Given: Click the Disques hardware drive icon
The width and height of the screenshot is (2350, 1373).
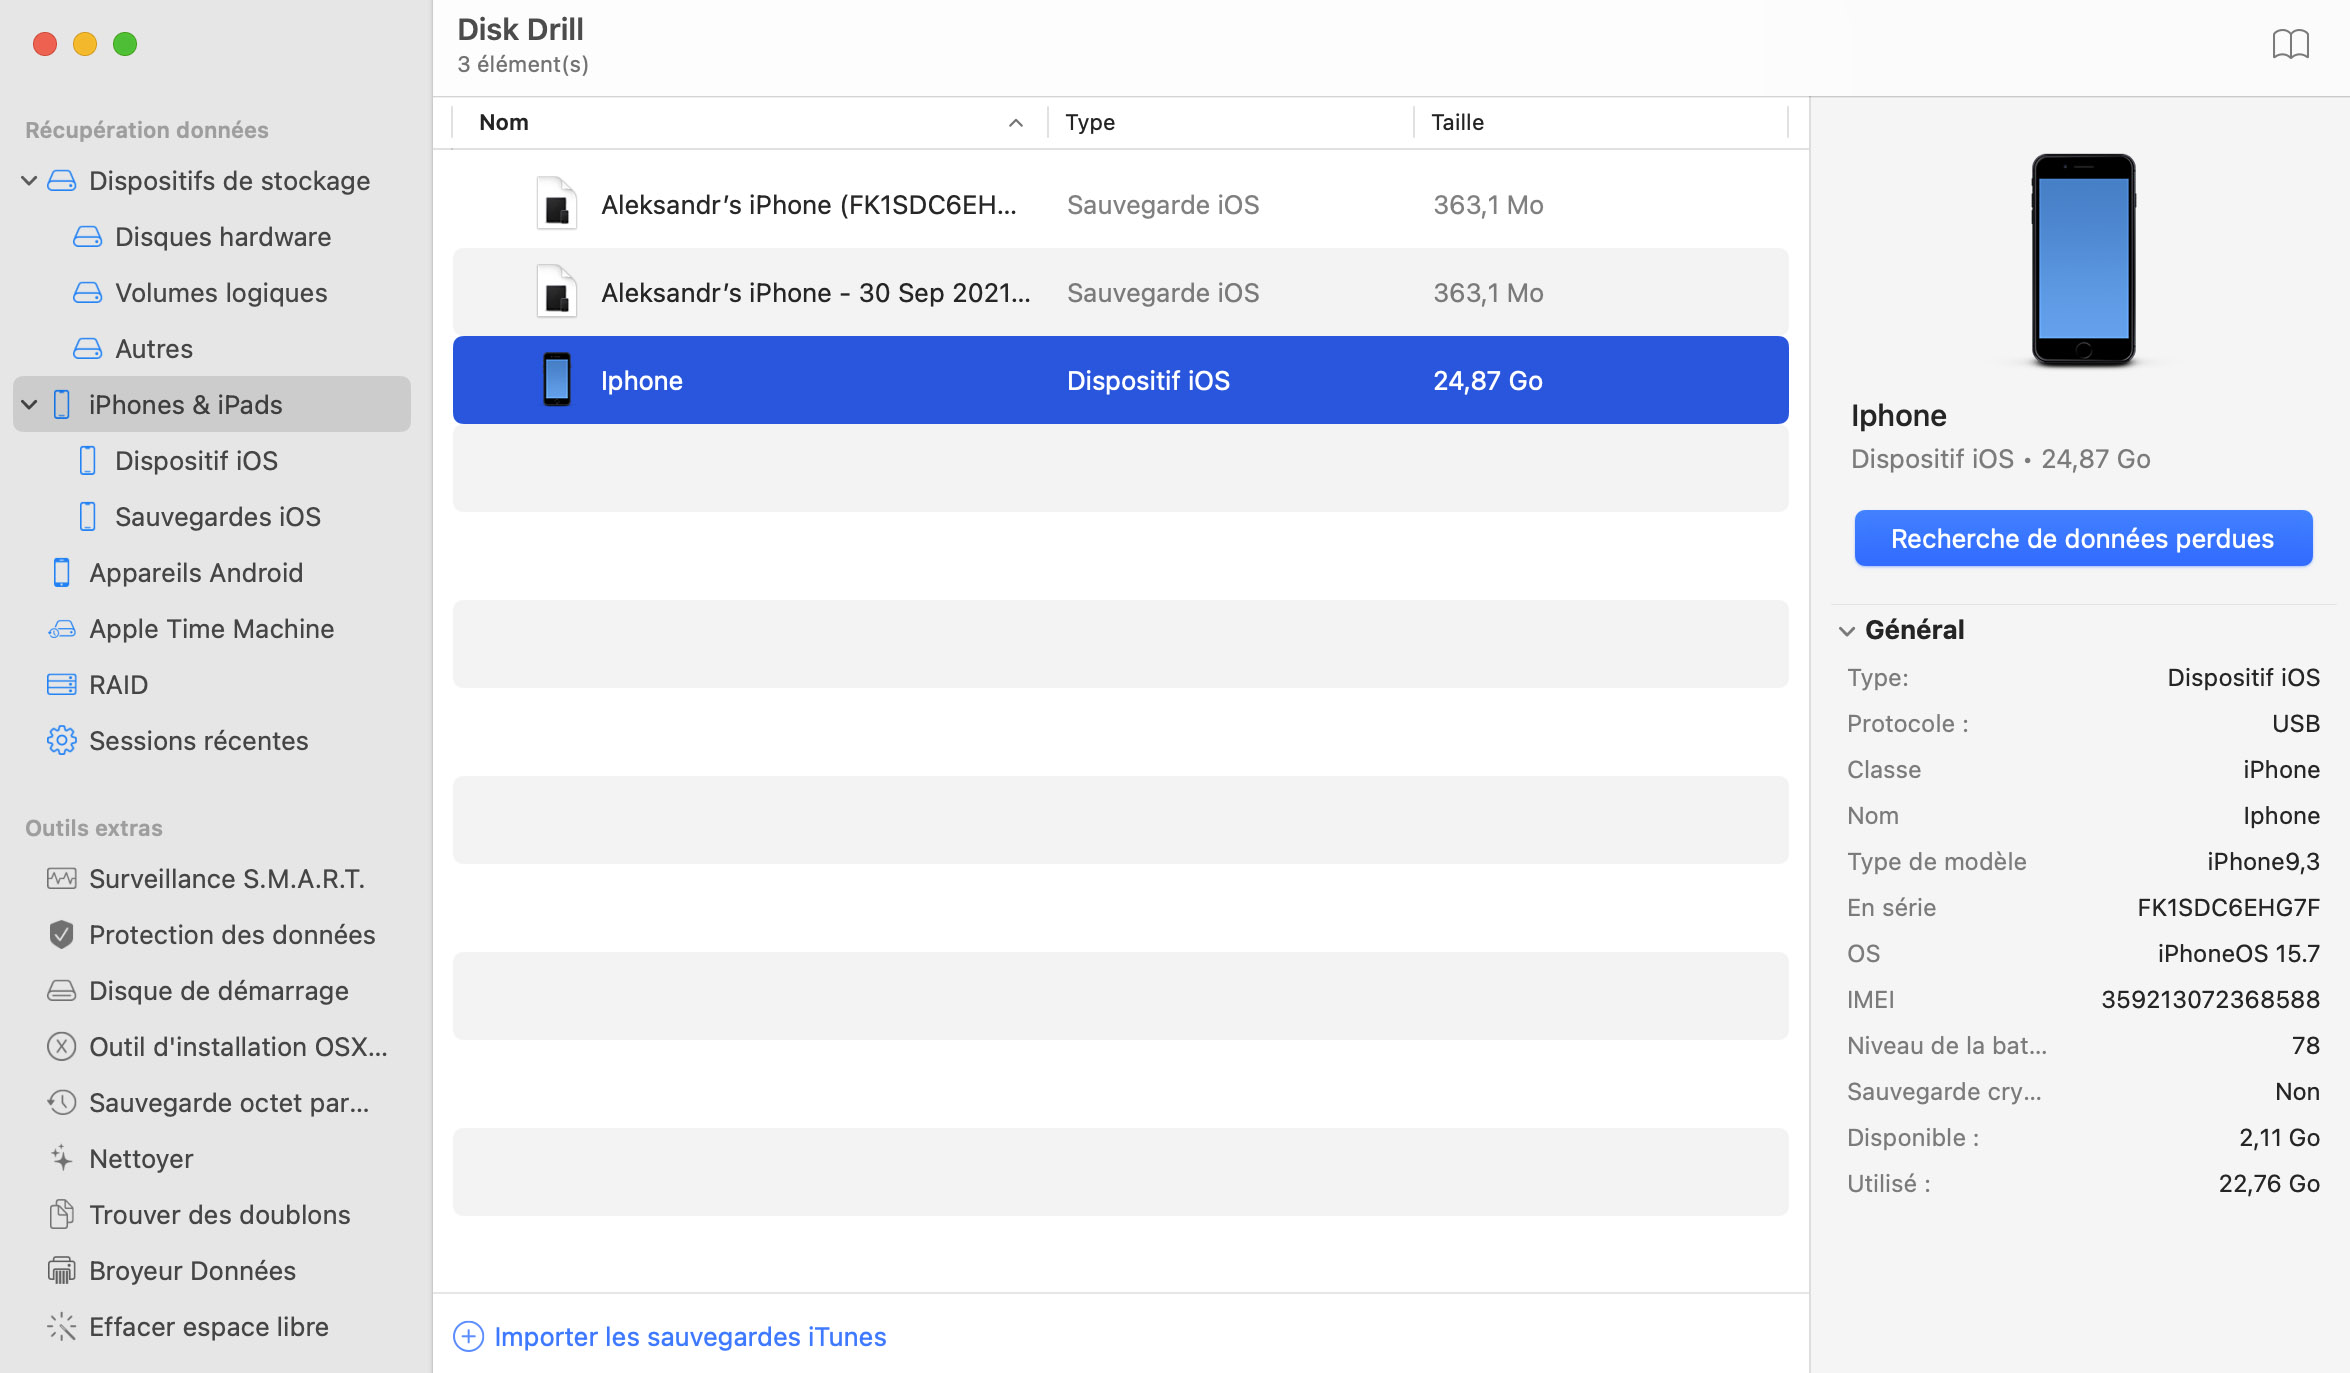Looking at the screenshot, I should point(88,237).
